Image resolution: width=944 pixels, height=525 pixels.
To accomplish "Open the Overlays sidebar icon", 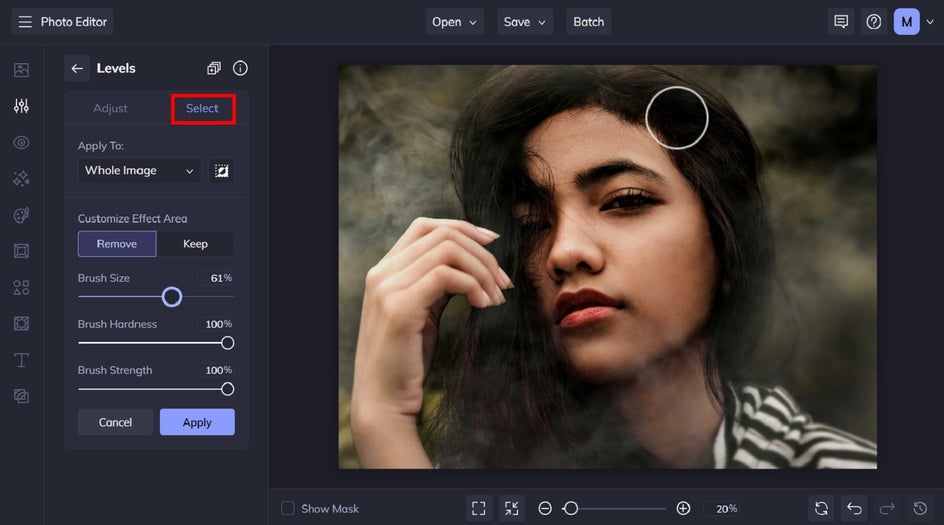I will click(21, 323).
